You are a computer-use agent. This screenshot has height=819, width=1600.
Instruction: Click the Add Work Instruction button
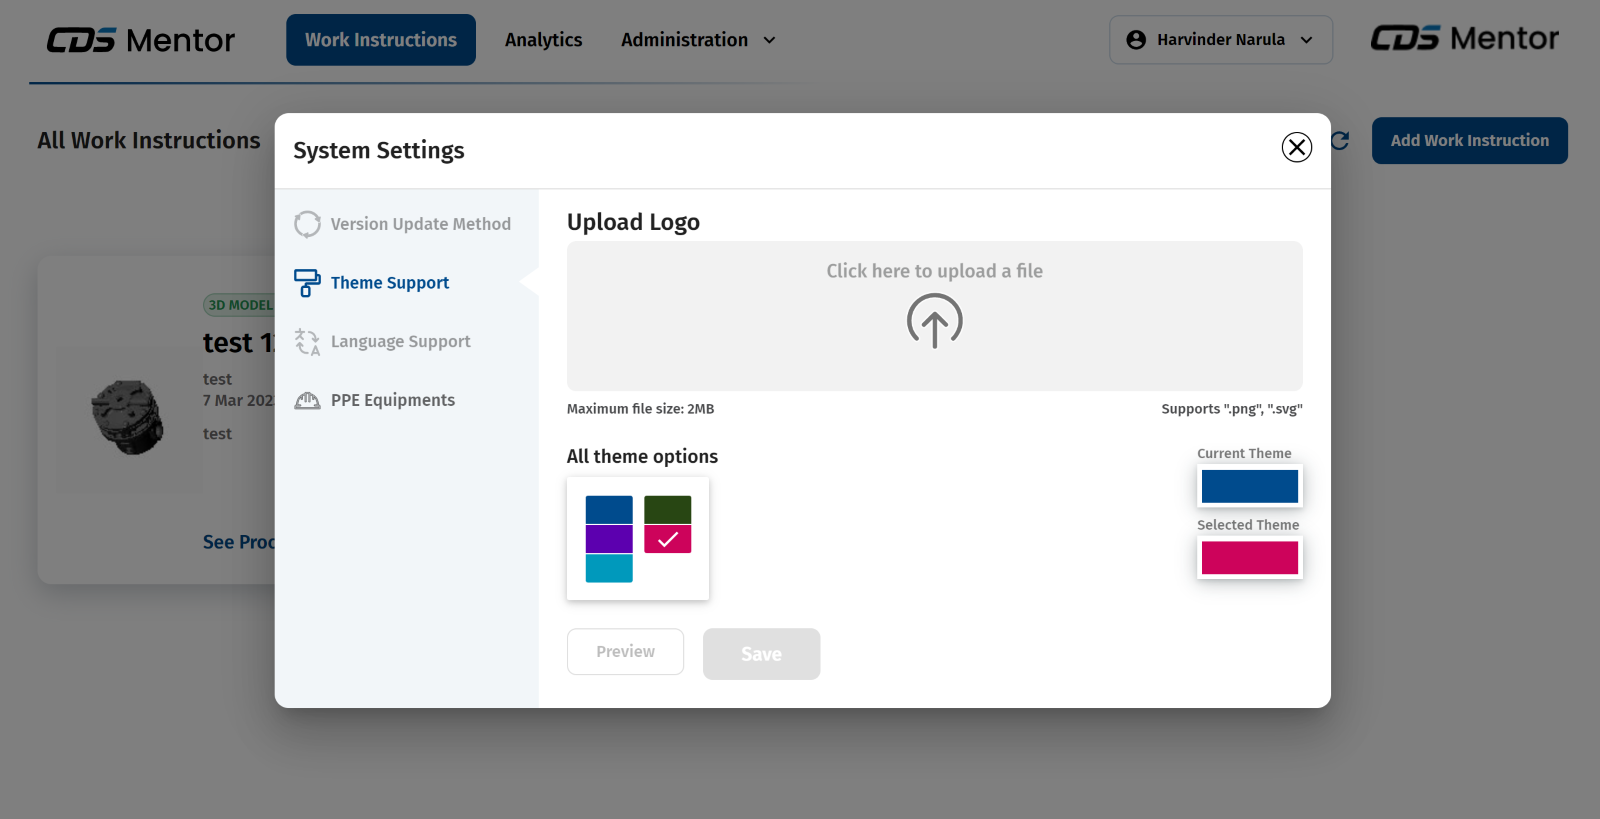click(x=1469, y=141)
